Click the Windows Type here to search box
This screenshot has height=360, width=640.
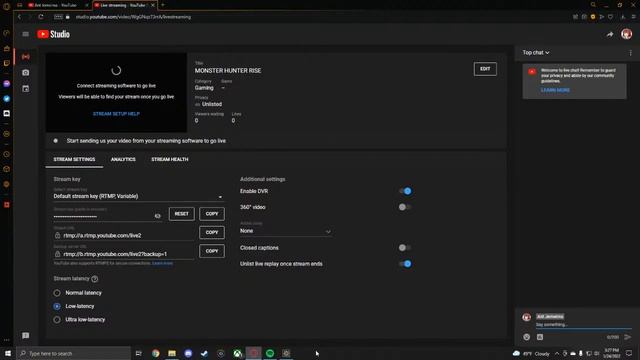tap(73, 353)
